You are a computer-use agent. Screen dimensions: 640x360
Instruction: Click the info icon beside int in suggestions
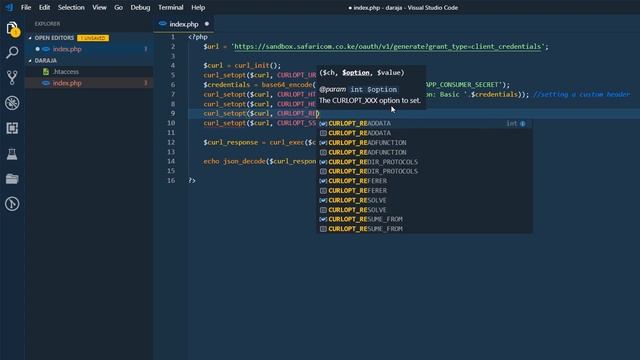coord(522,123)
